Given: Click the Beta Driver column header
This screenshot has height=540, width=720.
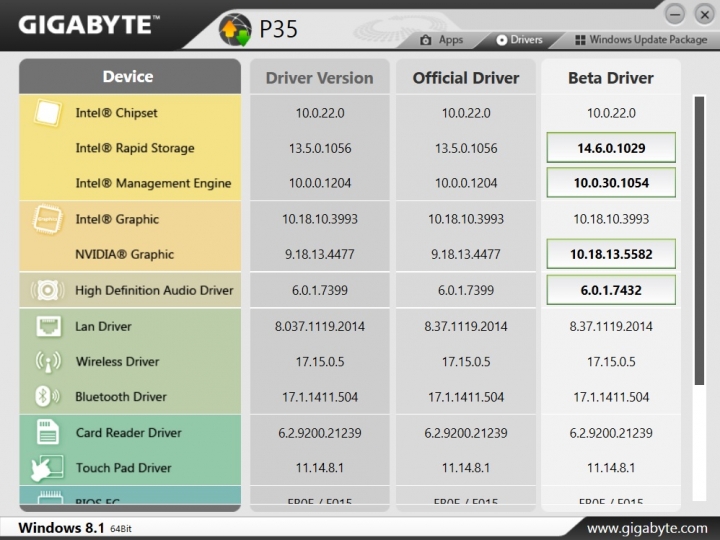Looking at the screenshot, I should (611, 77).
